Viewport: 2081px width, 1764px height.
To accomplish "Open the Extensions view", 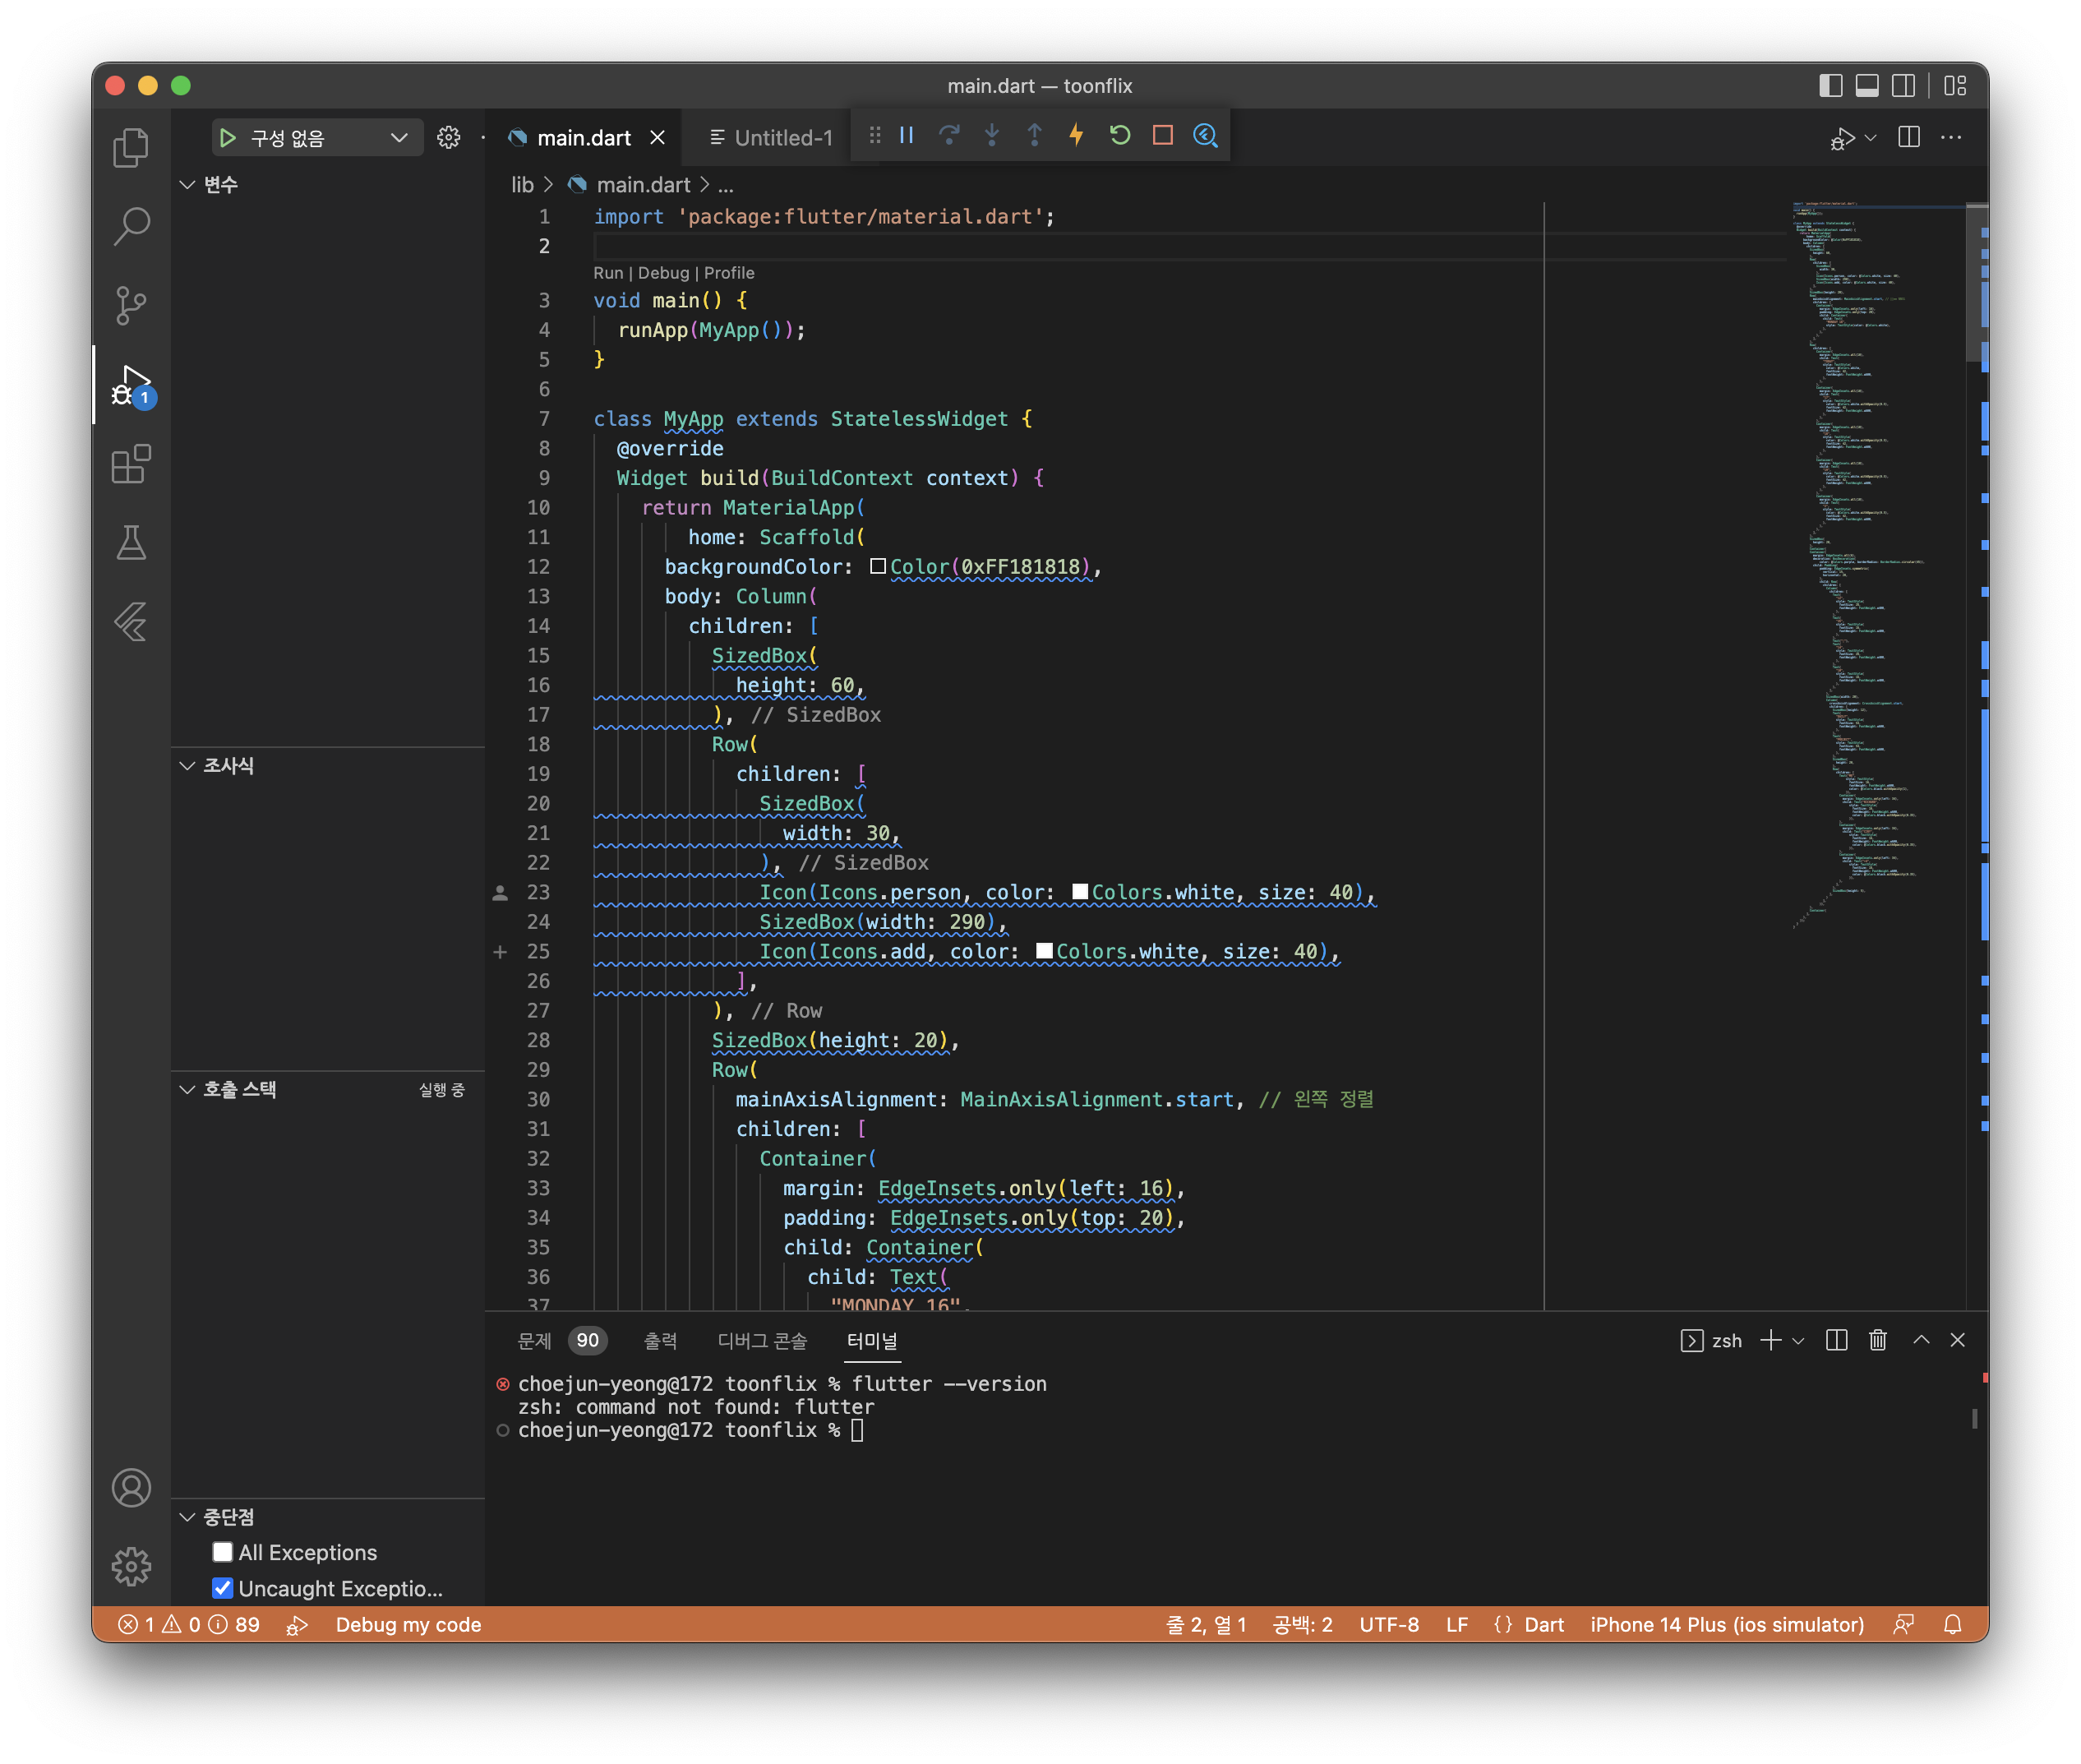I will coord(131,465).
